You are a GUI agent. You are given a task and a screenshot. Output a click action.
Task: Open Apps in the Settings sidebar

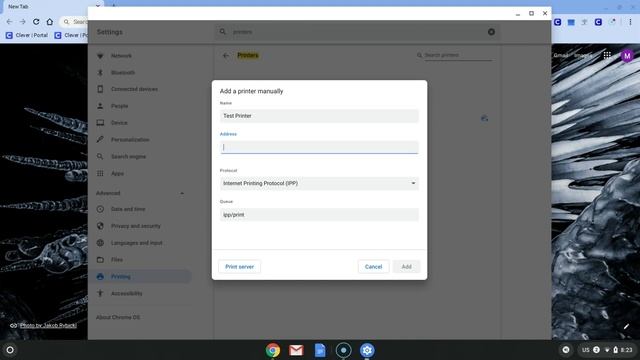(x=118, y=173)
